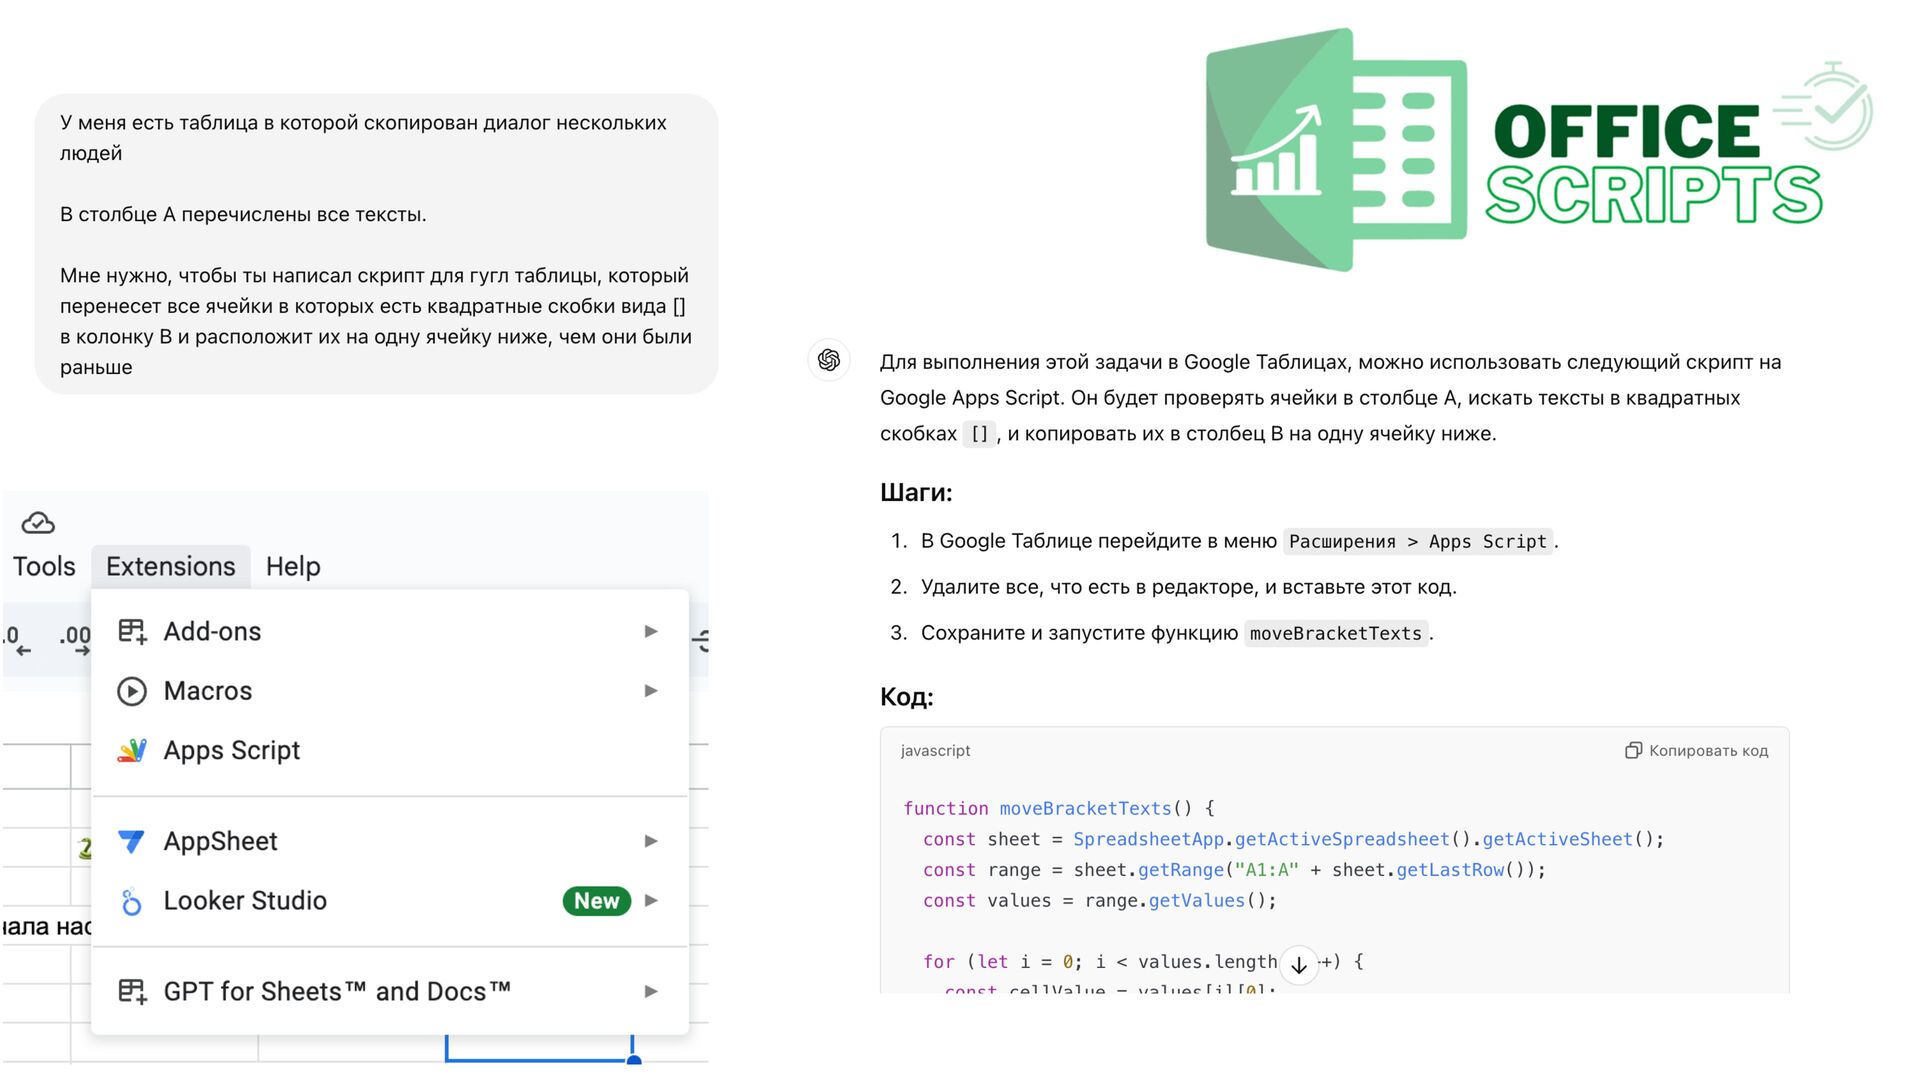Click the AppSheet icon
This screenshot has height=1080, width=1920.
(131, 841)
